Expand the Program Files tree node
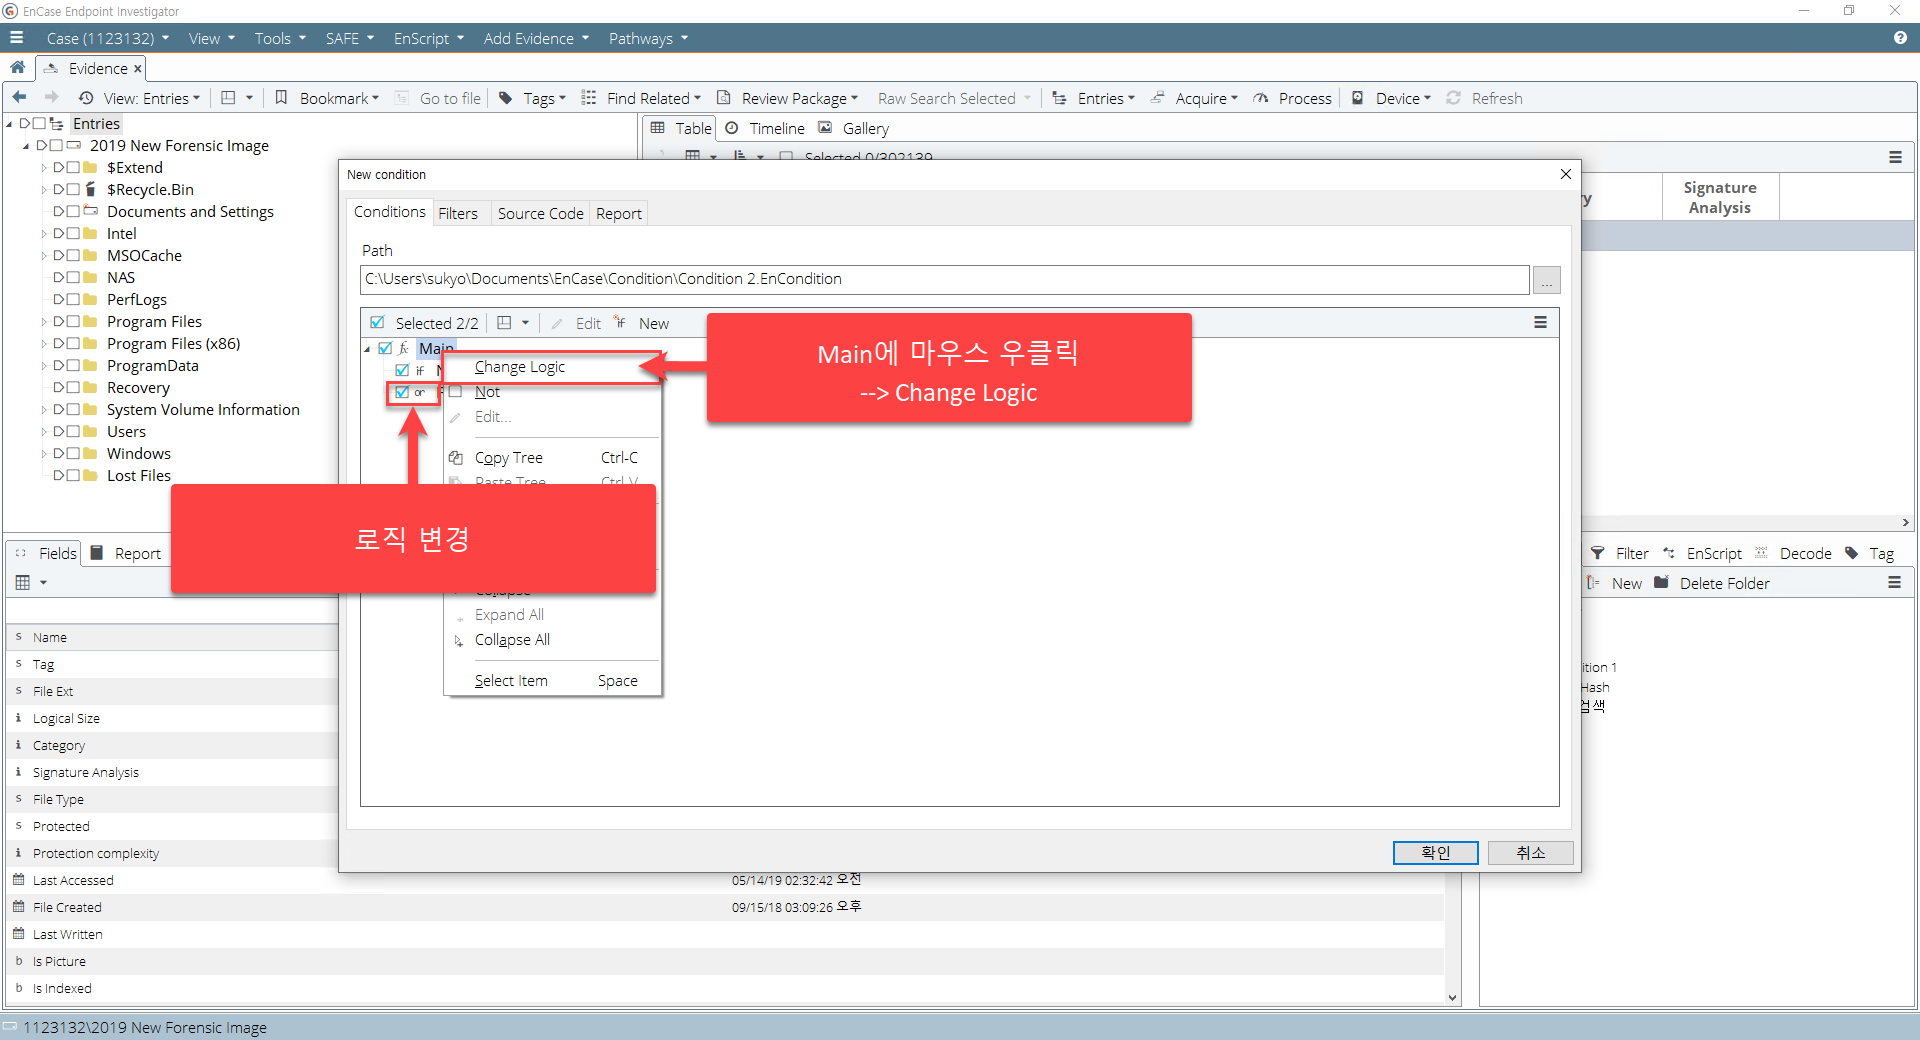Image resolution: width=1920 pixels, height=1040 pixels. click(x=44, y=322)
